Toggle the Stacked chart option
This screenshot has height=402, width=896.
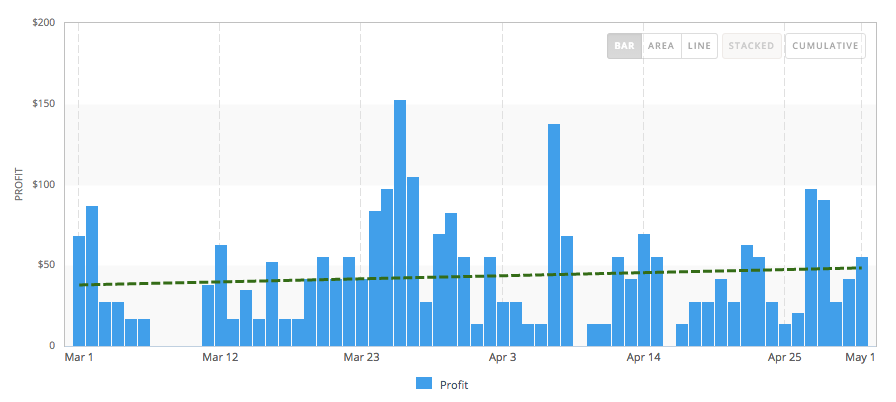(x=751, y=46)
